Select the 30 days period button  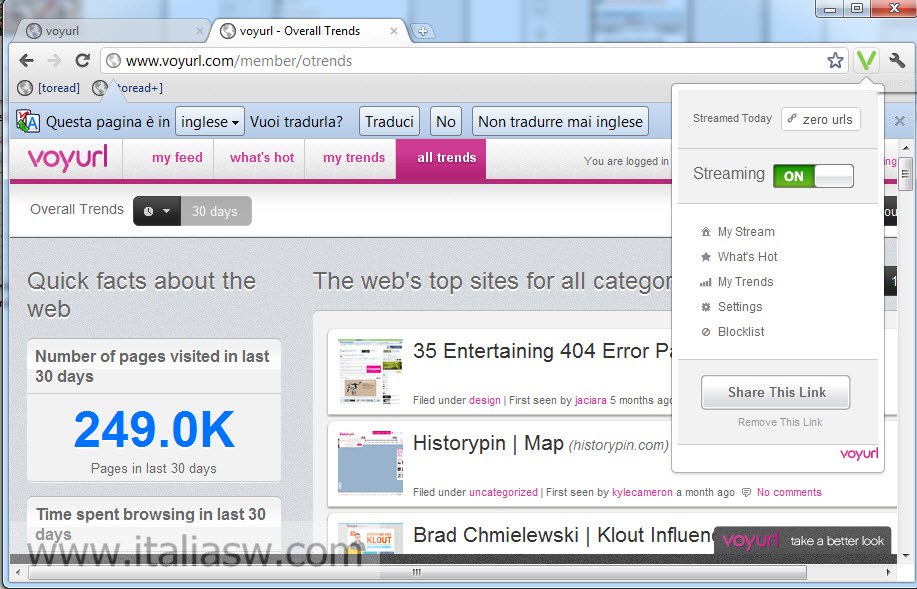215,211
